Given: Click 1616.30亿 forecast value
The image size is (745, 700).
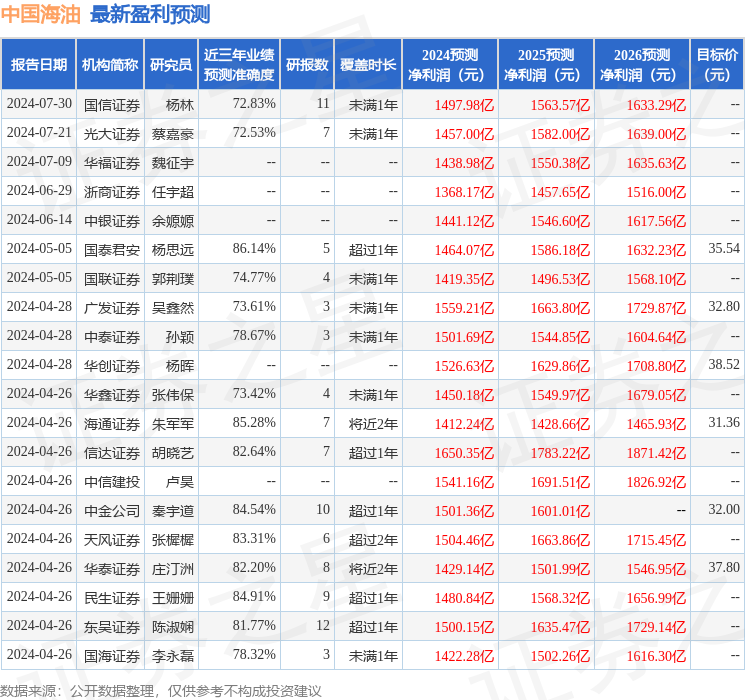Looking at the screenshot, I should (656, 656).
